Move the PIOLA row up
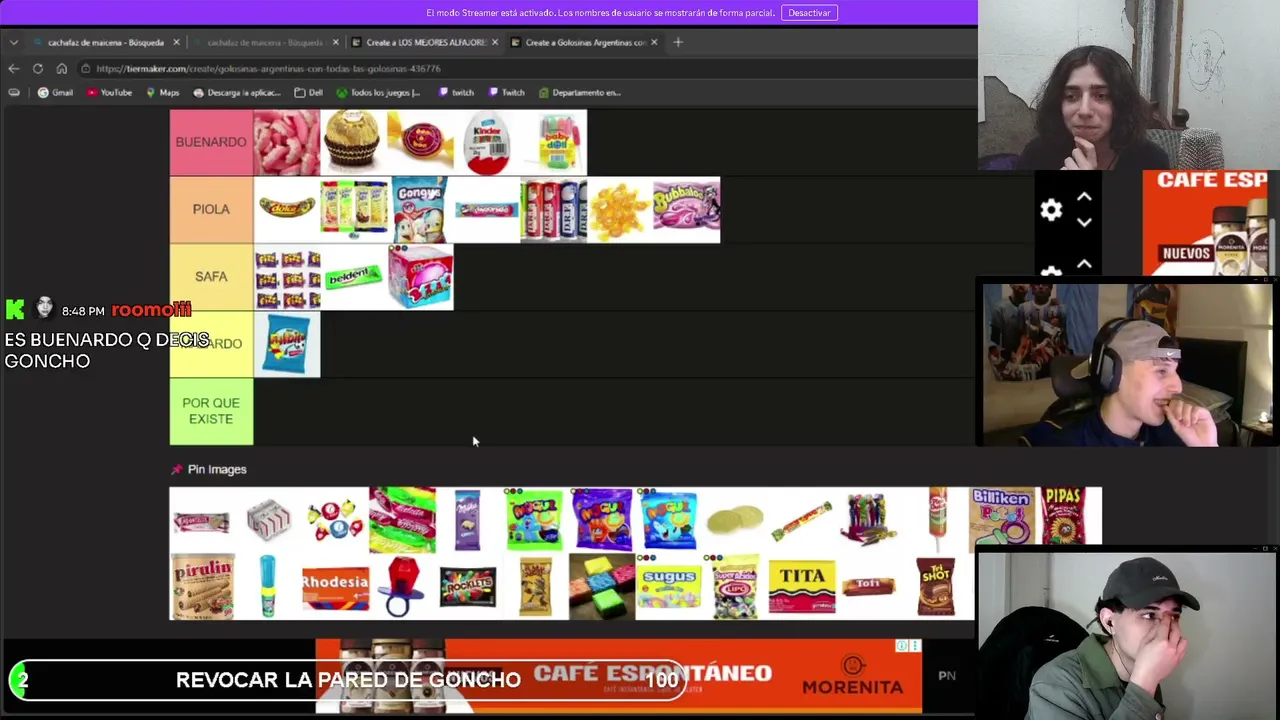This screenshot has height=720, width=1280. [1084, 197]
